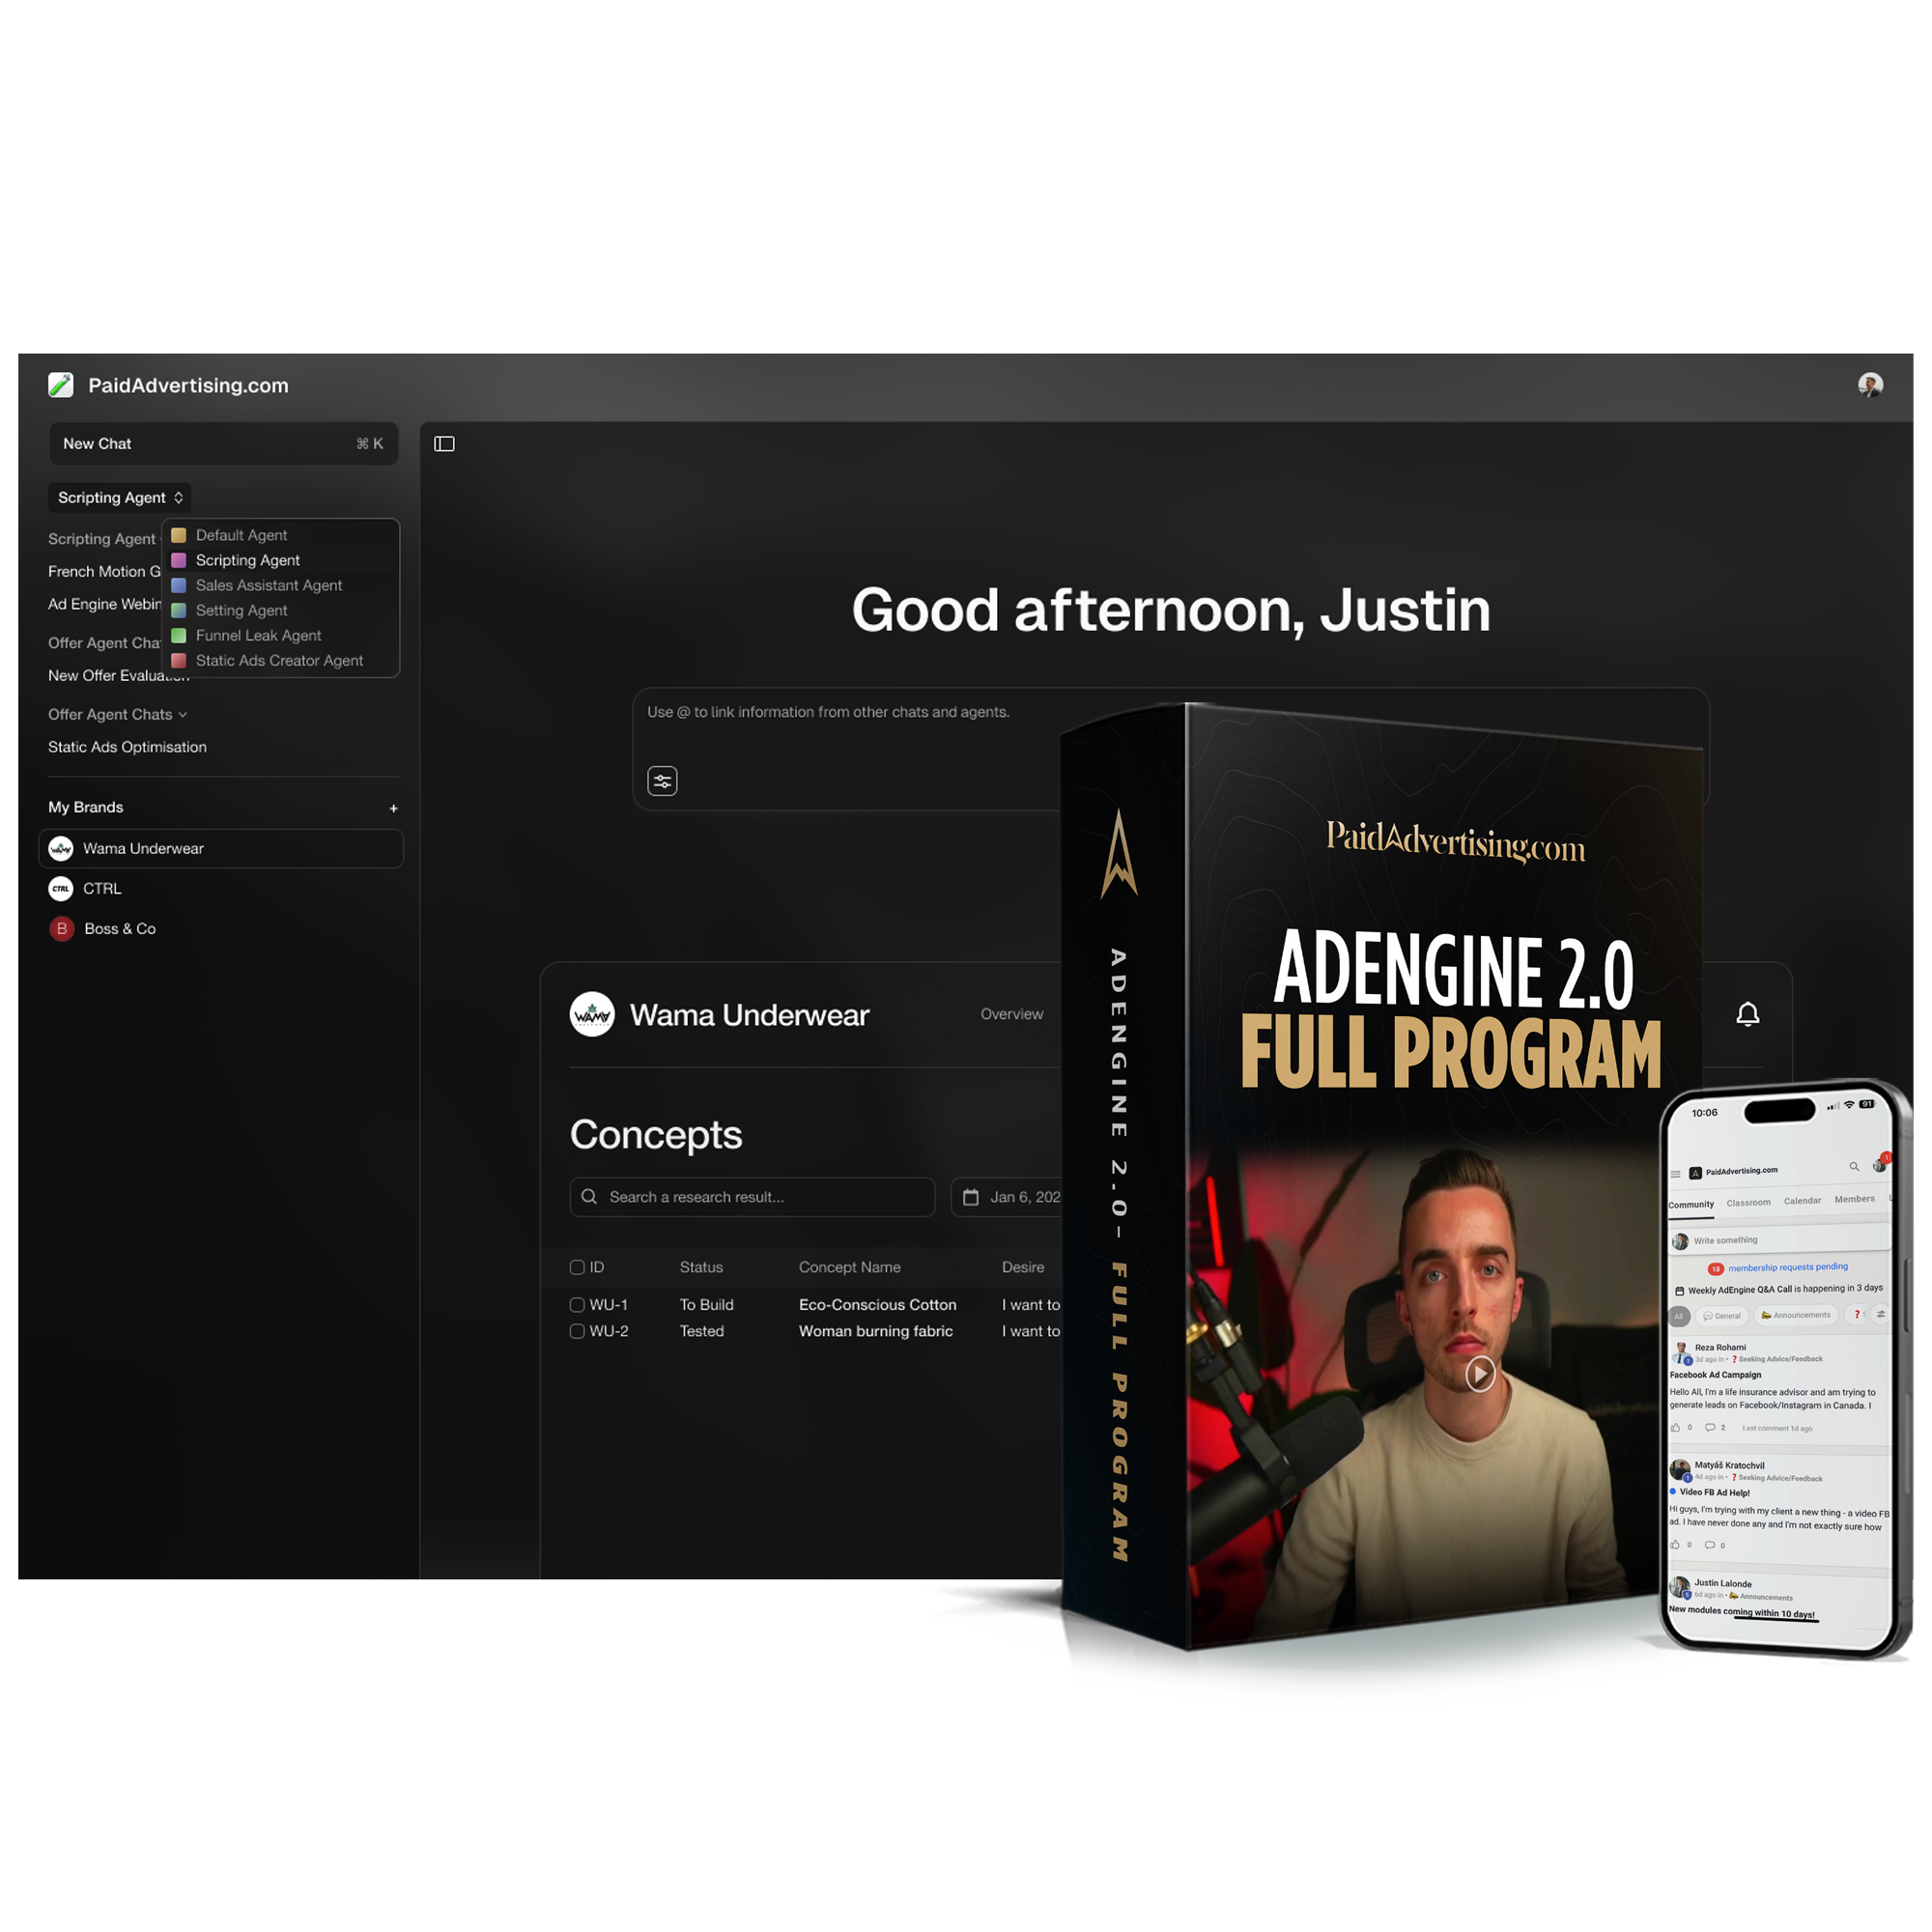Tick the header ID select-all checkbox

577,1267
